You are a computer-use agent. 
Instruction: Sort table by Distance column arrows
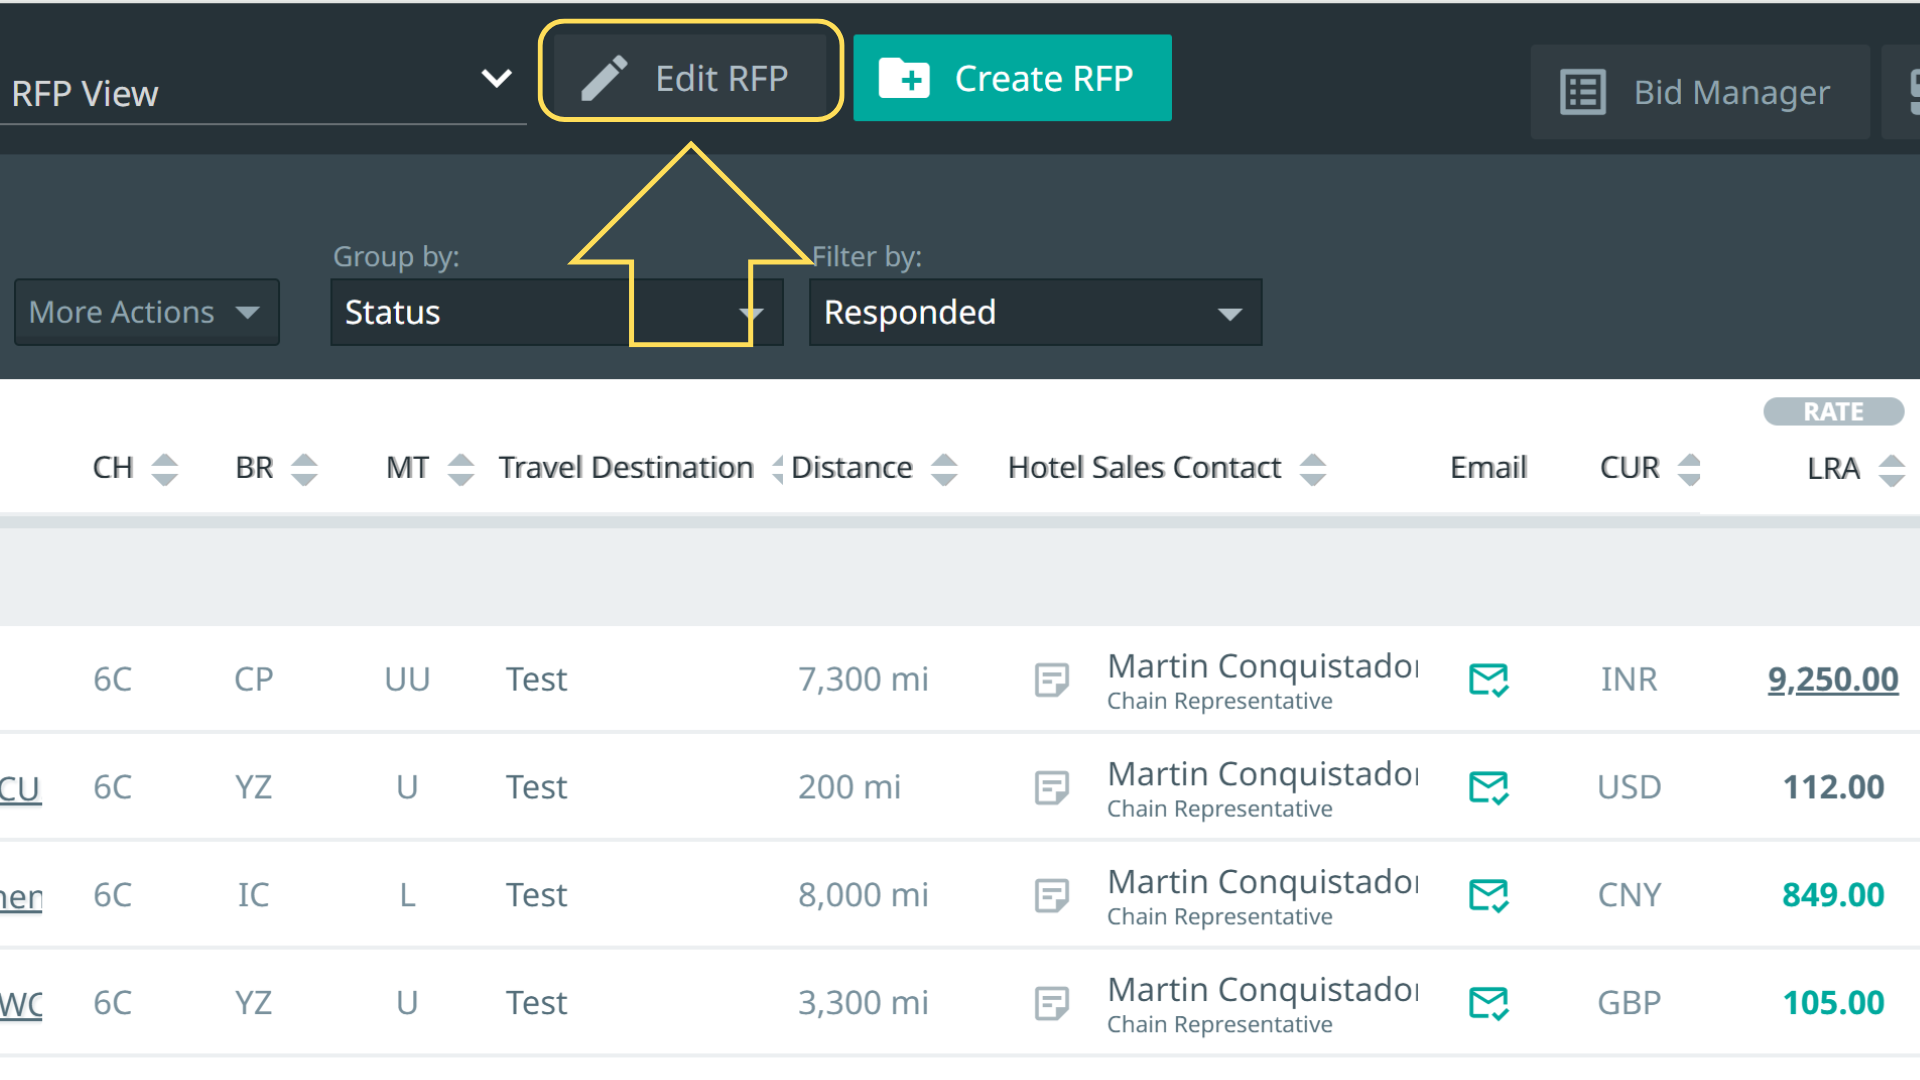point(944,469)
